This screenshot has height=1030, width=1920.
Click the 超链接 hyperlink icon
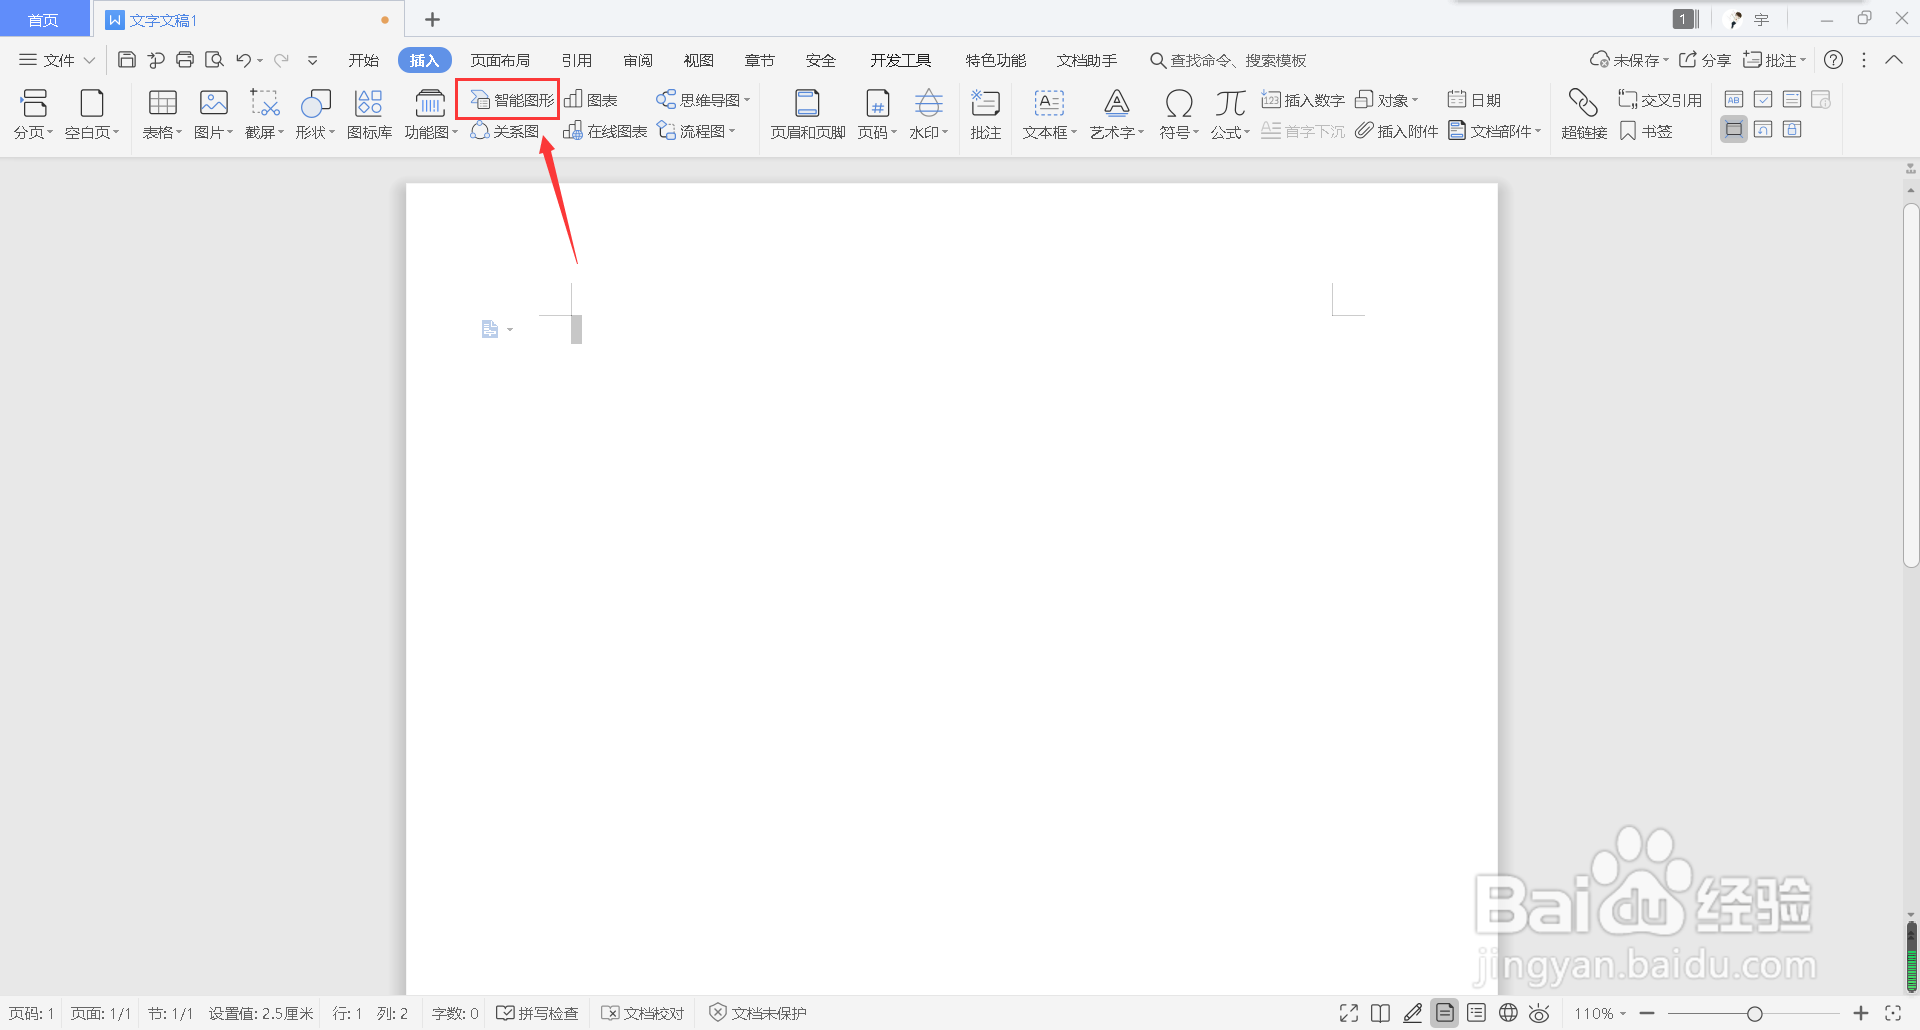pos(1584,115)
